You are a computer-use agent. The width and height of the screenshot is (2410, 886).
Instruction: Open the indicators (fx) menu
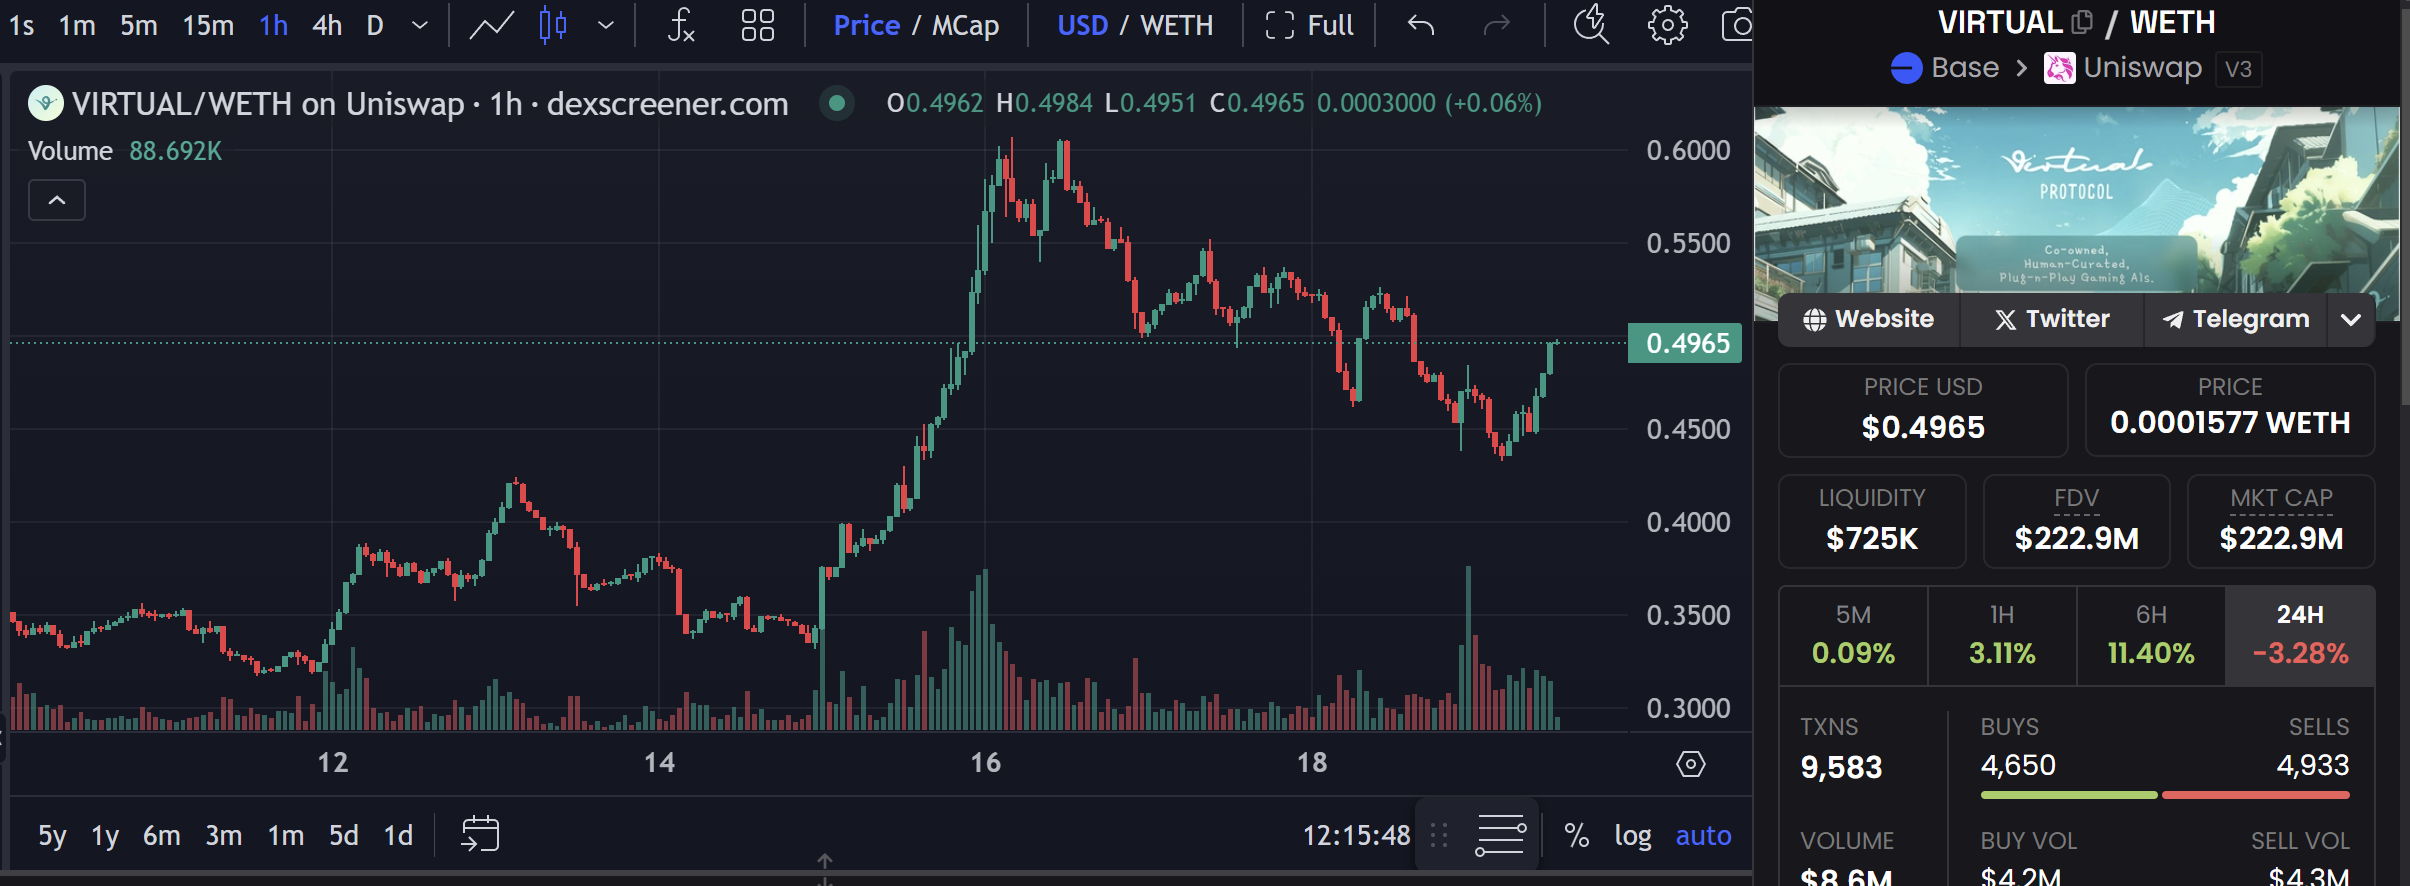click(681, 25)
